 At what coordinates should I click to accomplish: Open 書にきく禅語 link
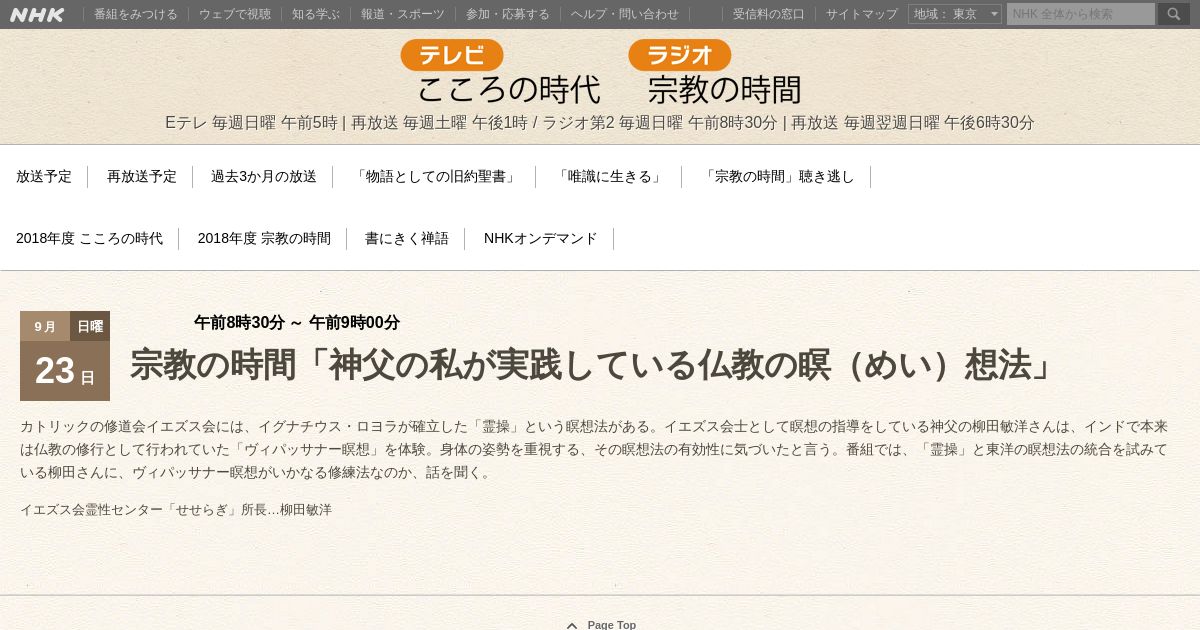(x=407, y=239)
